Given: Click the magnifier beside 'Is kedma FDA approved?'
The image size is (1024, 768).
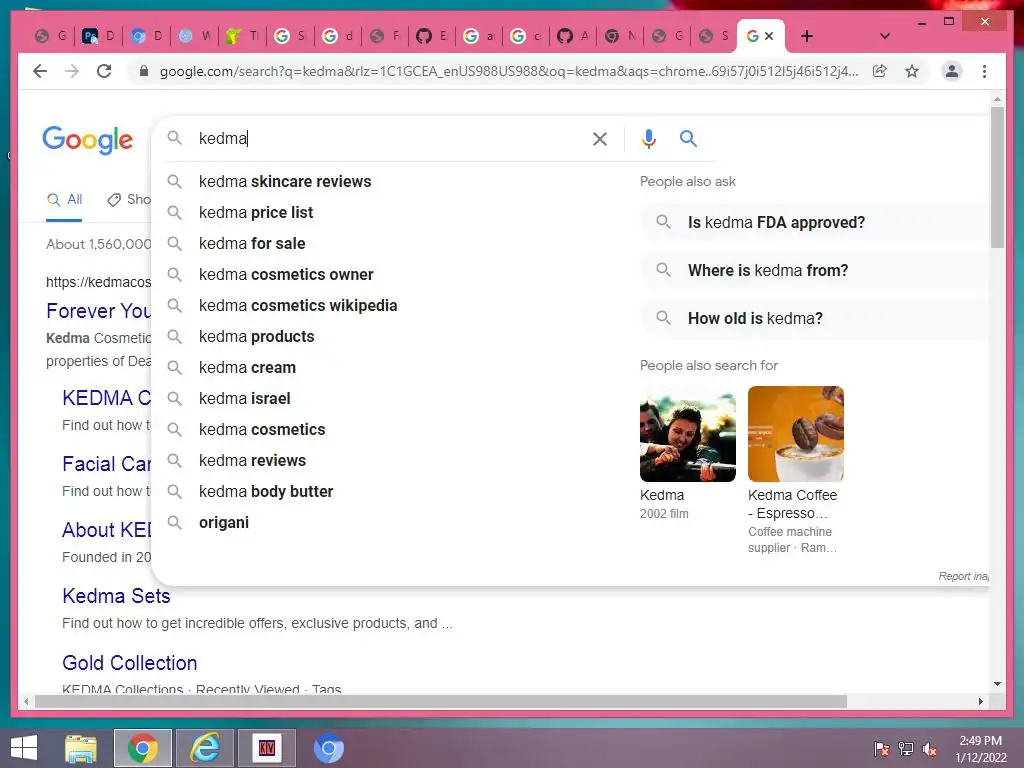Looking at the screenshot, I should click(664, 222).
